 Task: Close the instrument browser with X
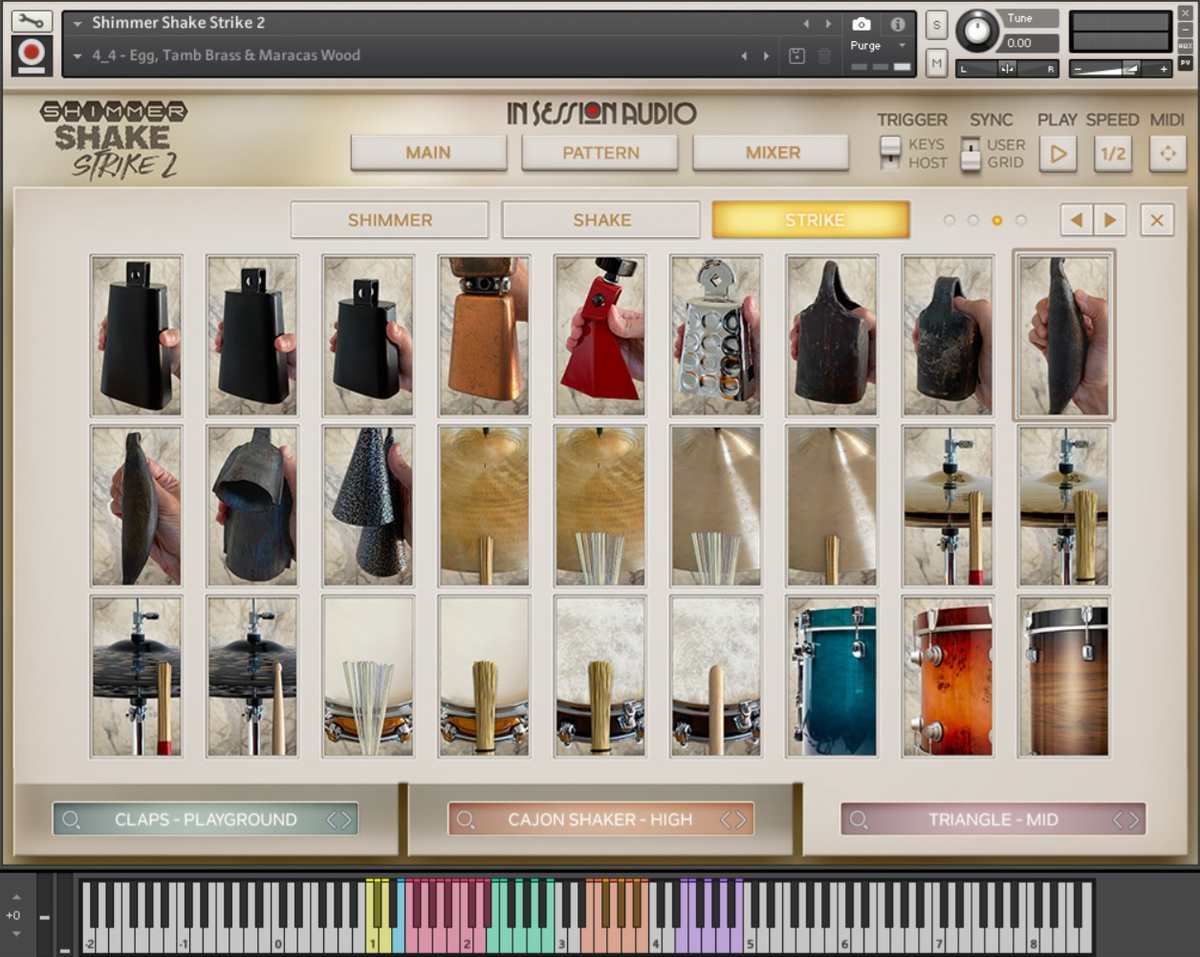(x=1157, y=220)
